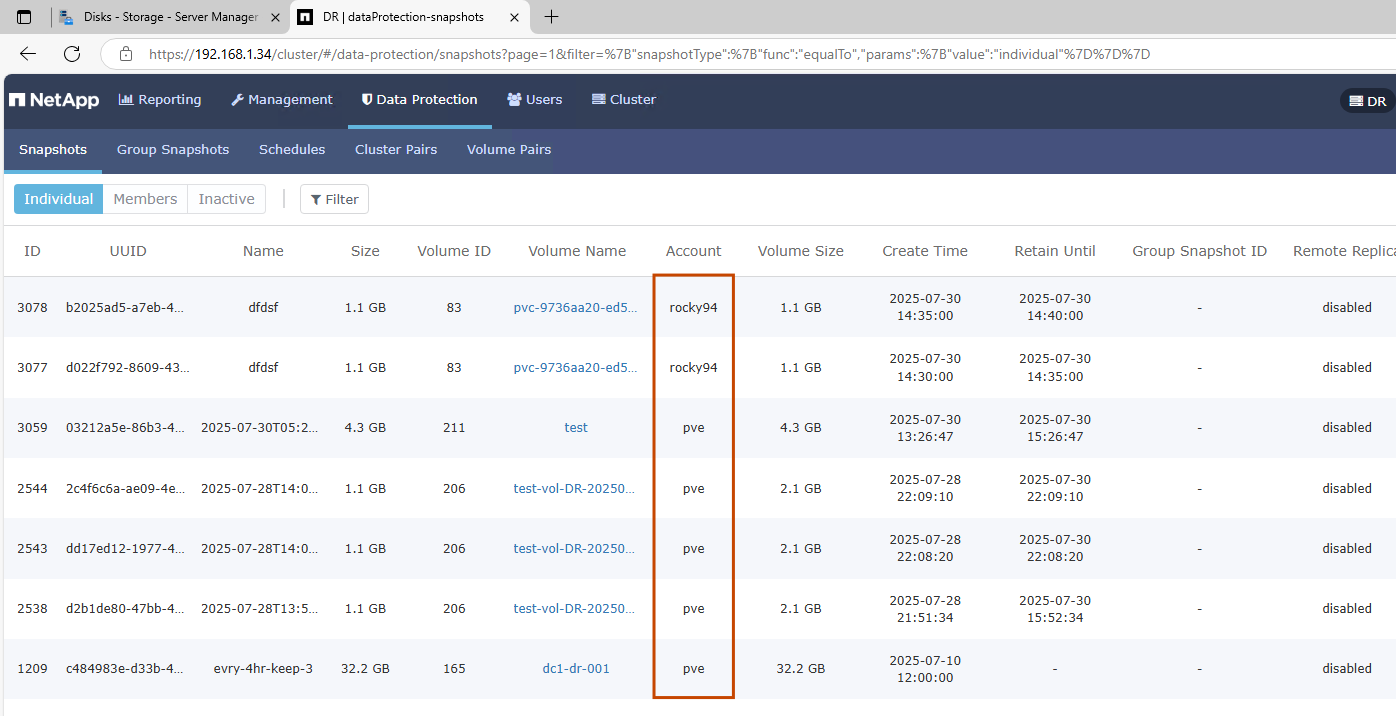Click UUID c484983e-d33b-4...
Screen dimensions: 1396x716
click(x=126, y=668)
